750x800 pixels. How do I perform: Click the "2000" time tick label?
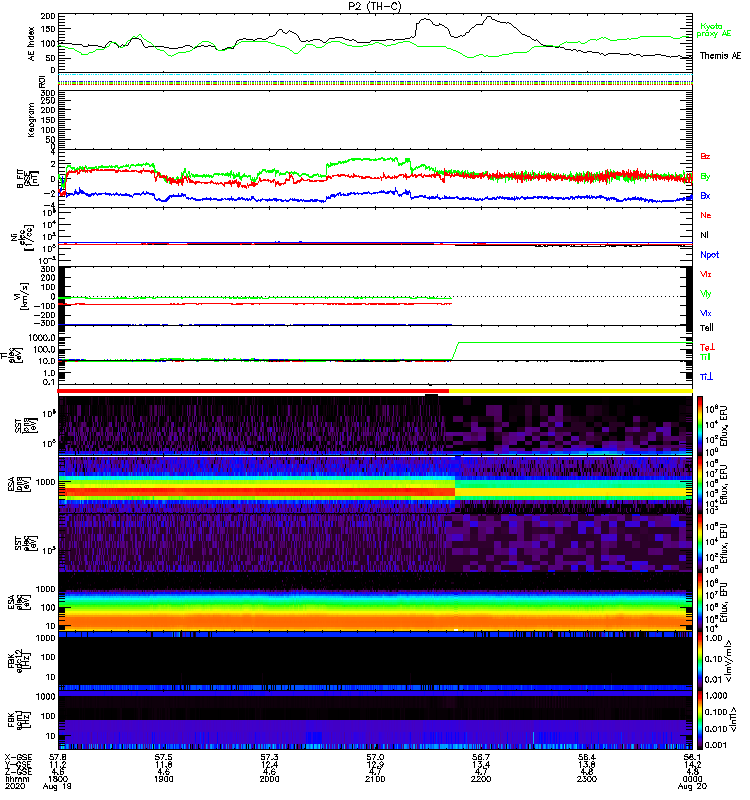[269, 779]
